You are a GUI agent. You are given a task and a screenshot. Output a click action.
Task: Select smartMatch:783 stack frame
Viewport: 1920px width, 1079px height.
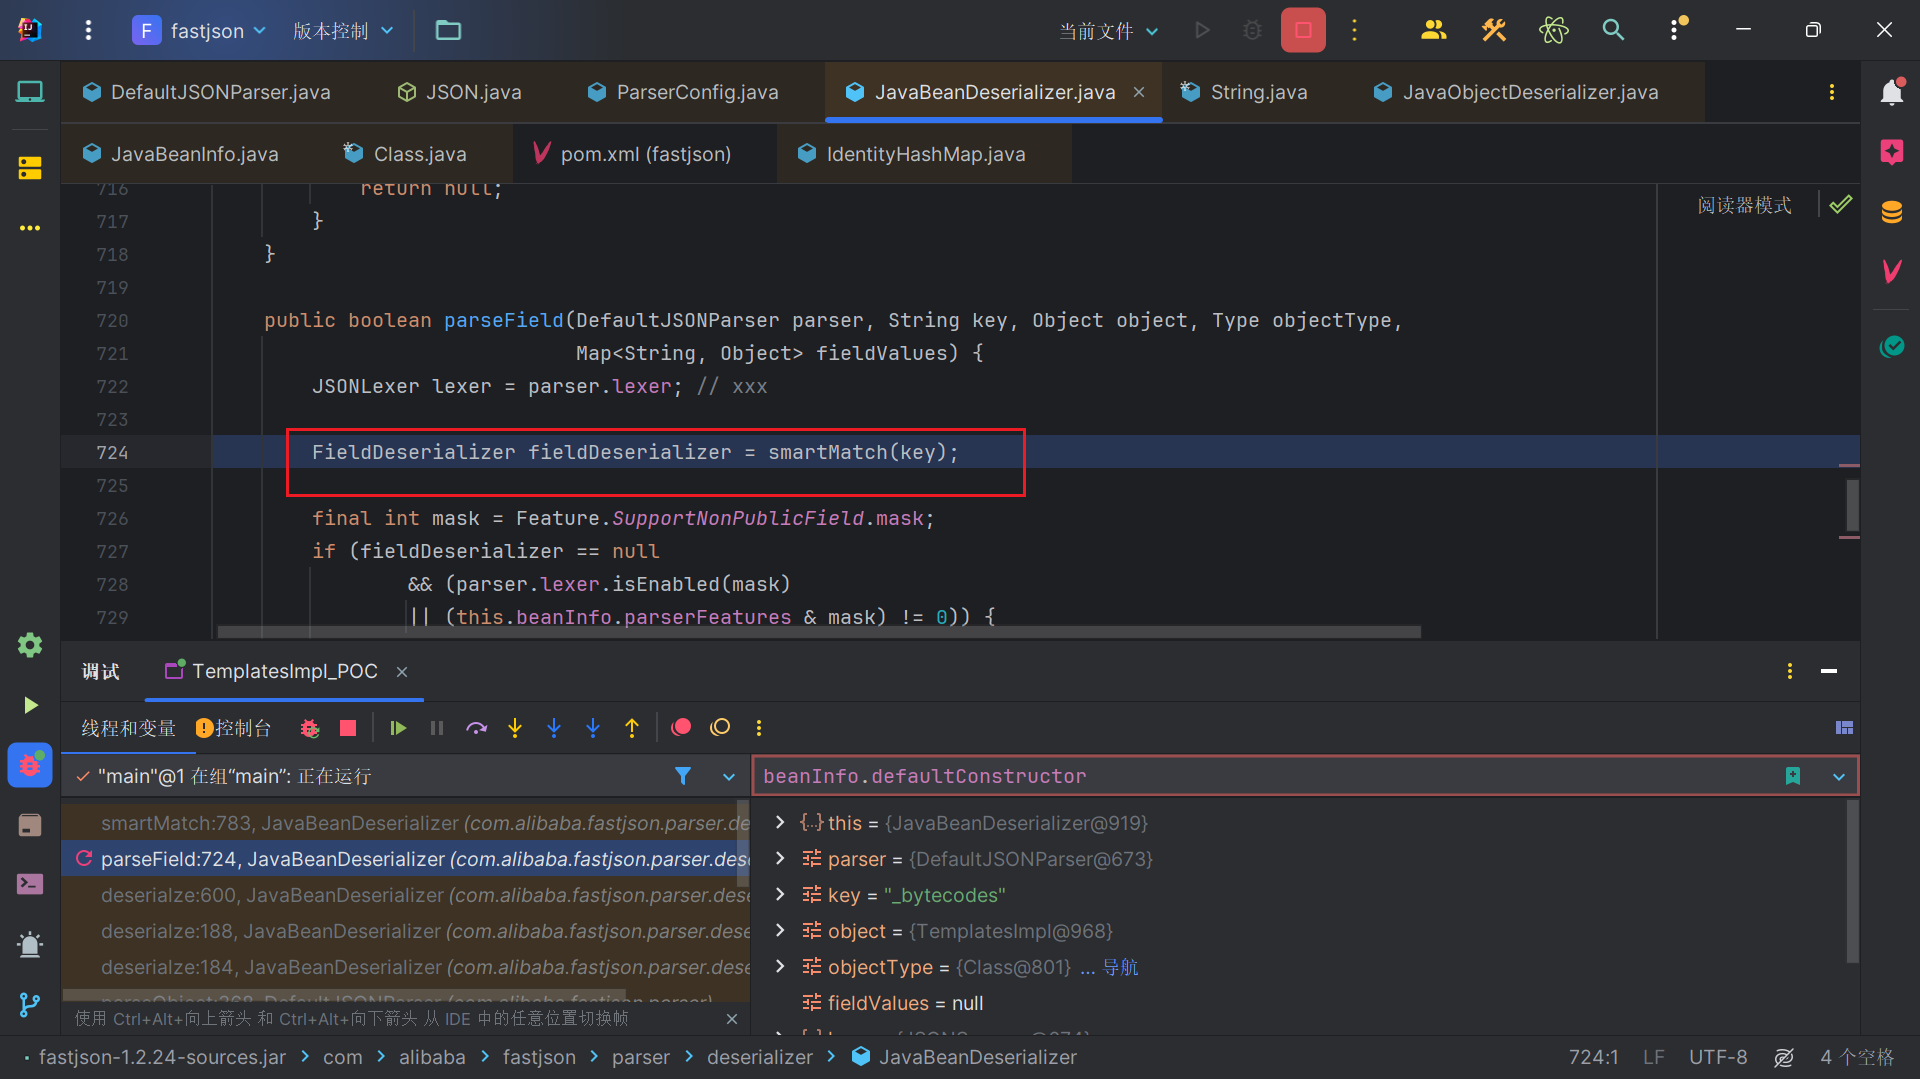click(405, 823)
